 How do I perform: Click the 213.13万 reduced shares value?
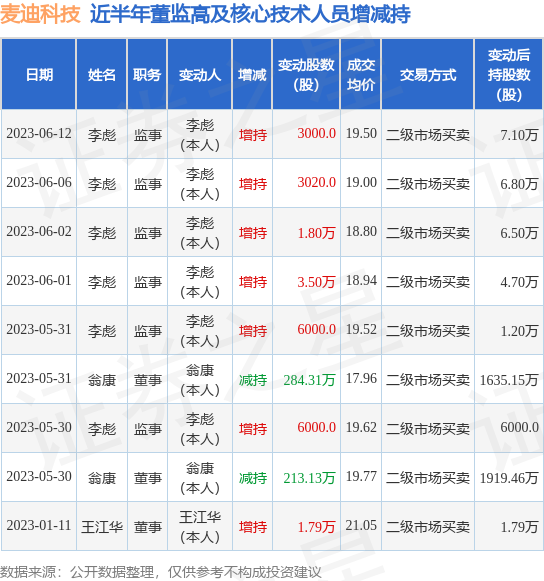pos(309,478)
